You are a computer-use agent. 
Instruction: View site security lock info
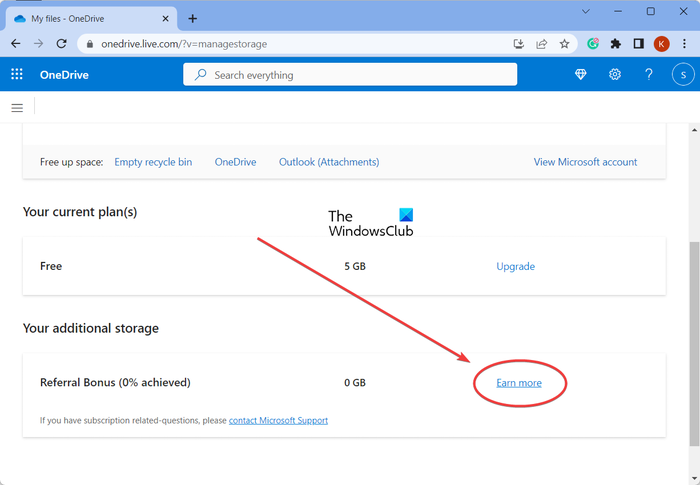click(x=90, y=44)
